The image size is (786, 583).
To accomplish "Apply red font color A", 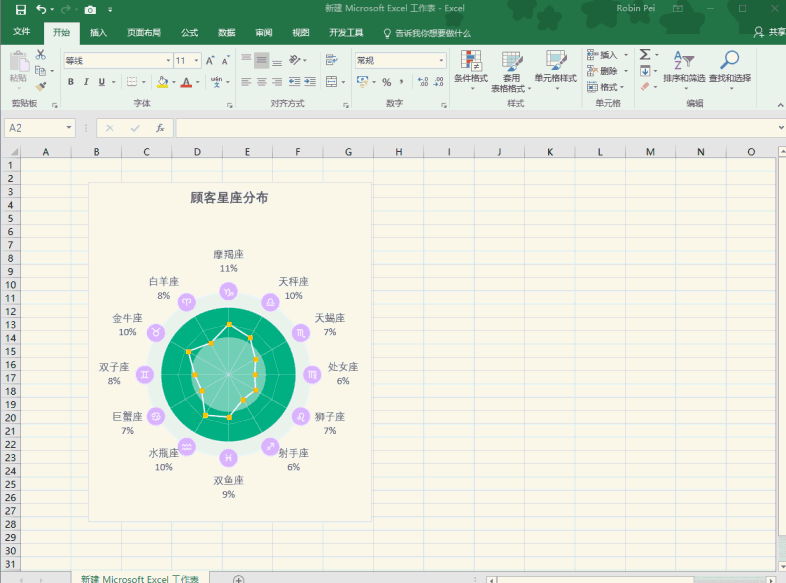I will pyautogui.click(x=186, y=82).
